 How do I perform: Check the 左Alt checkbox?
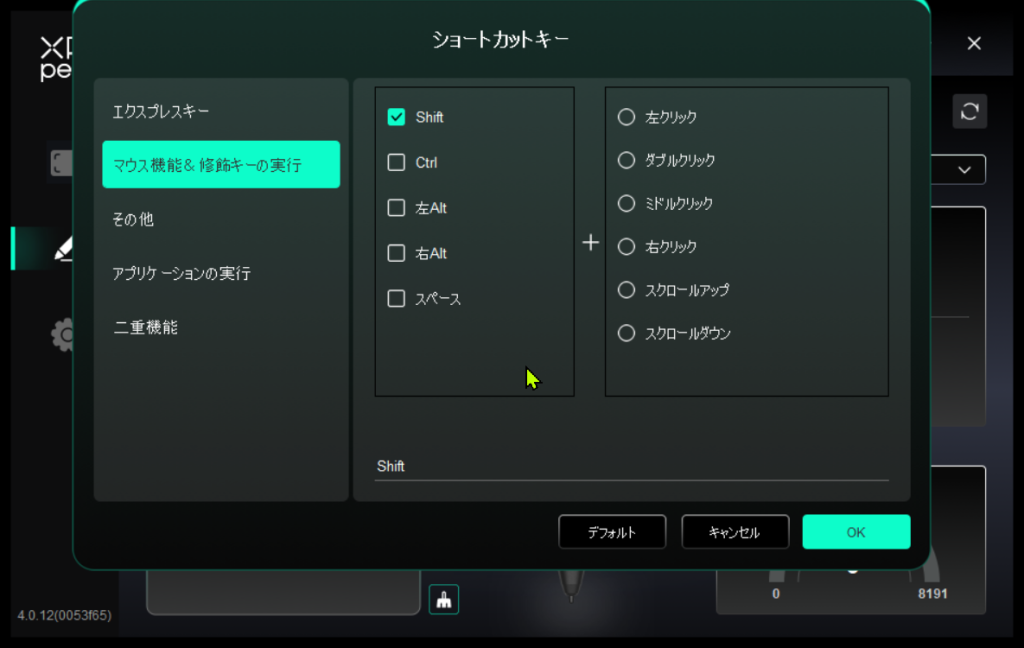tap(396, 208)
